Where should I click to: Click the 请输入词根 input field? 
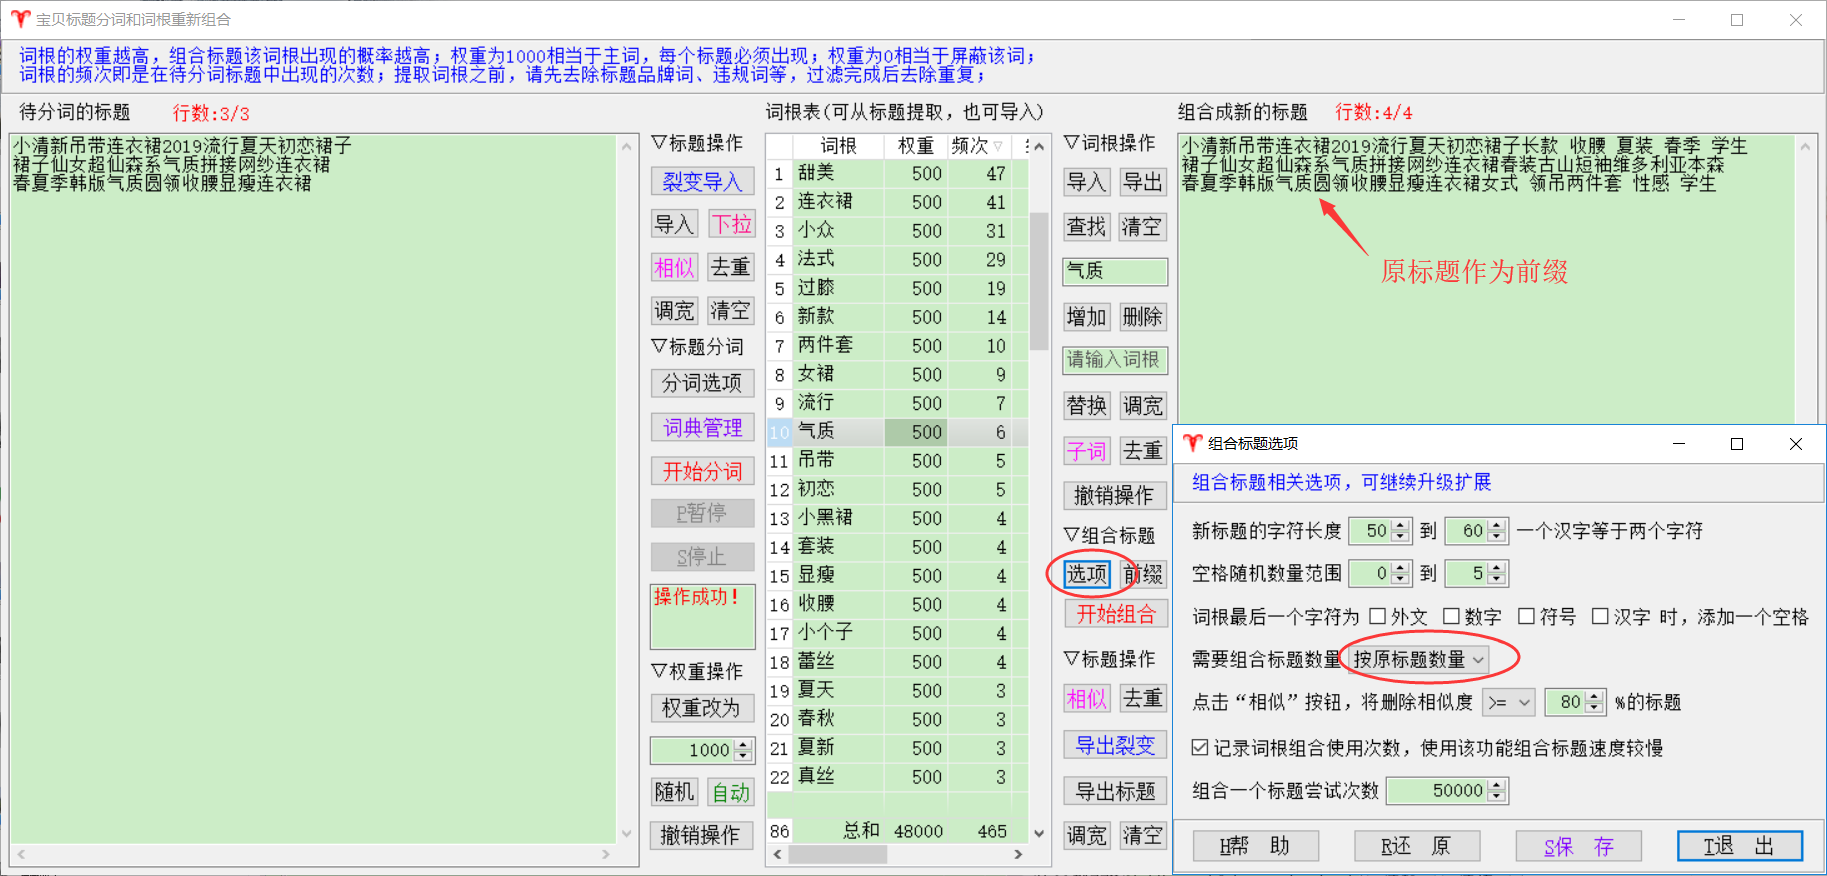click(x=1114, y=360)
